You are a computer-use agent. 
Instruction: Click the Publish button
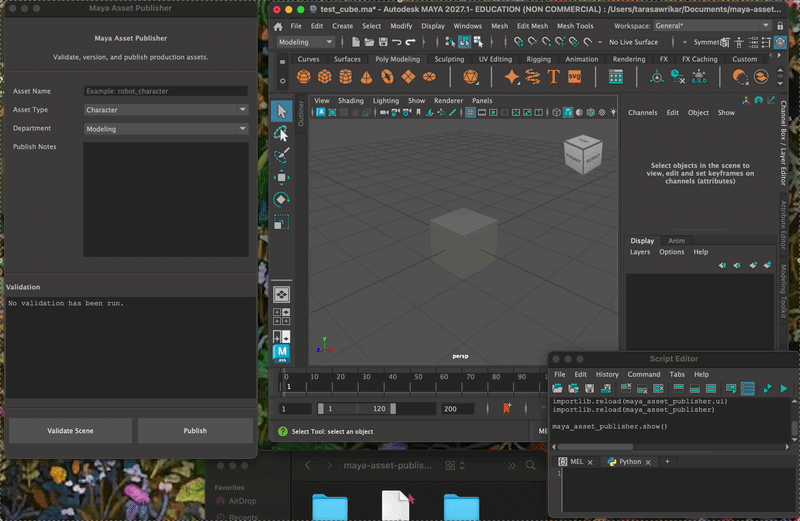(195, 431)
